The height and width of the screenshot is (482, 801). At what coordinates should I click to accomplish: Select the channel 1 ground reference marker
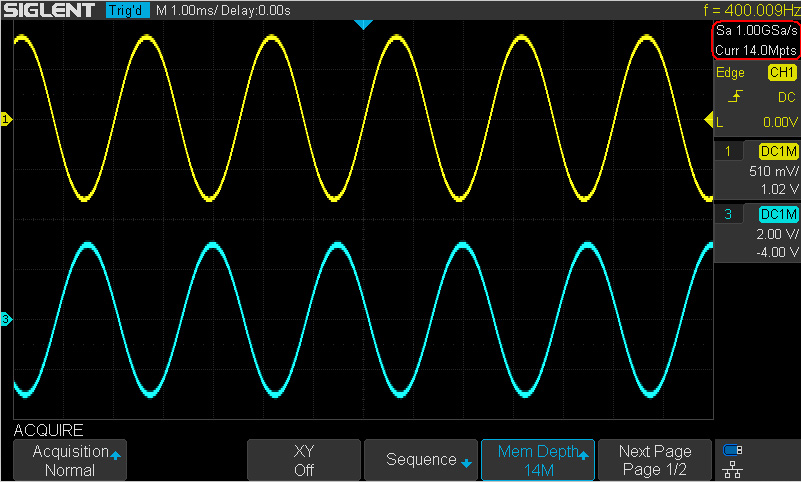6,120
